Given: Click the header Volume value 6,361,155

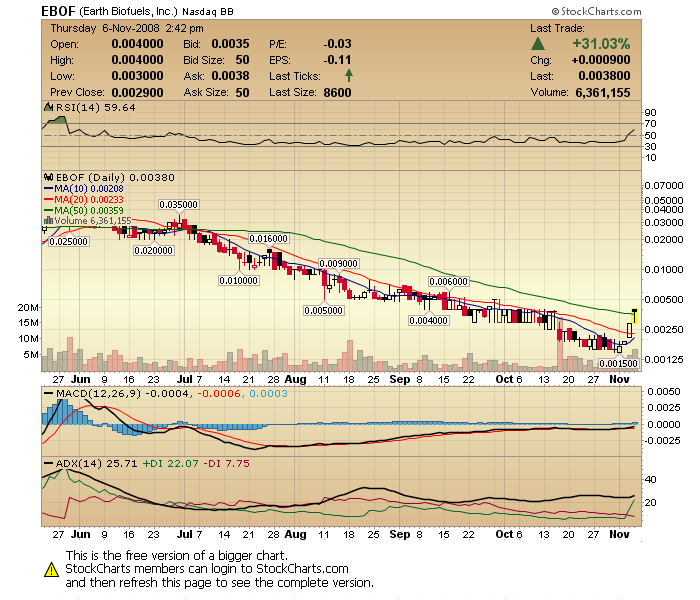Looking at the screenshot, I should (x=603, y=92).
